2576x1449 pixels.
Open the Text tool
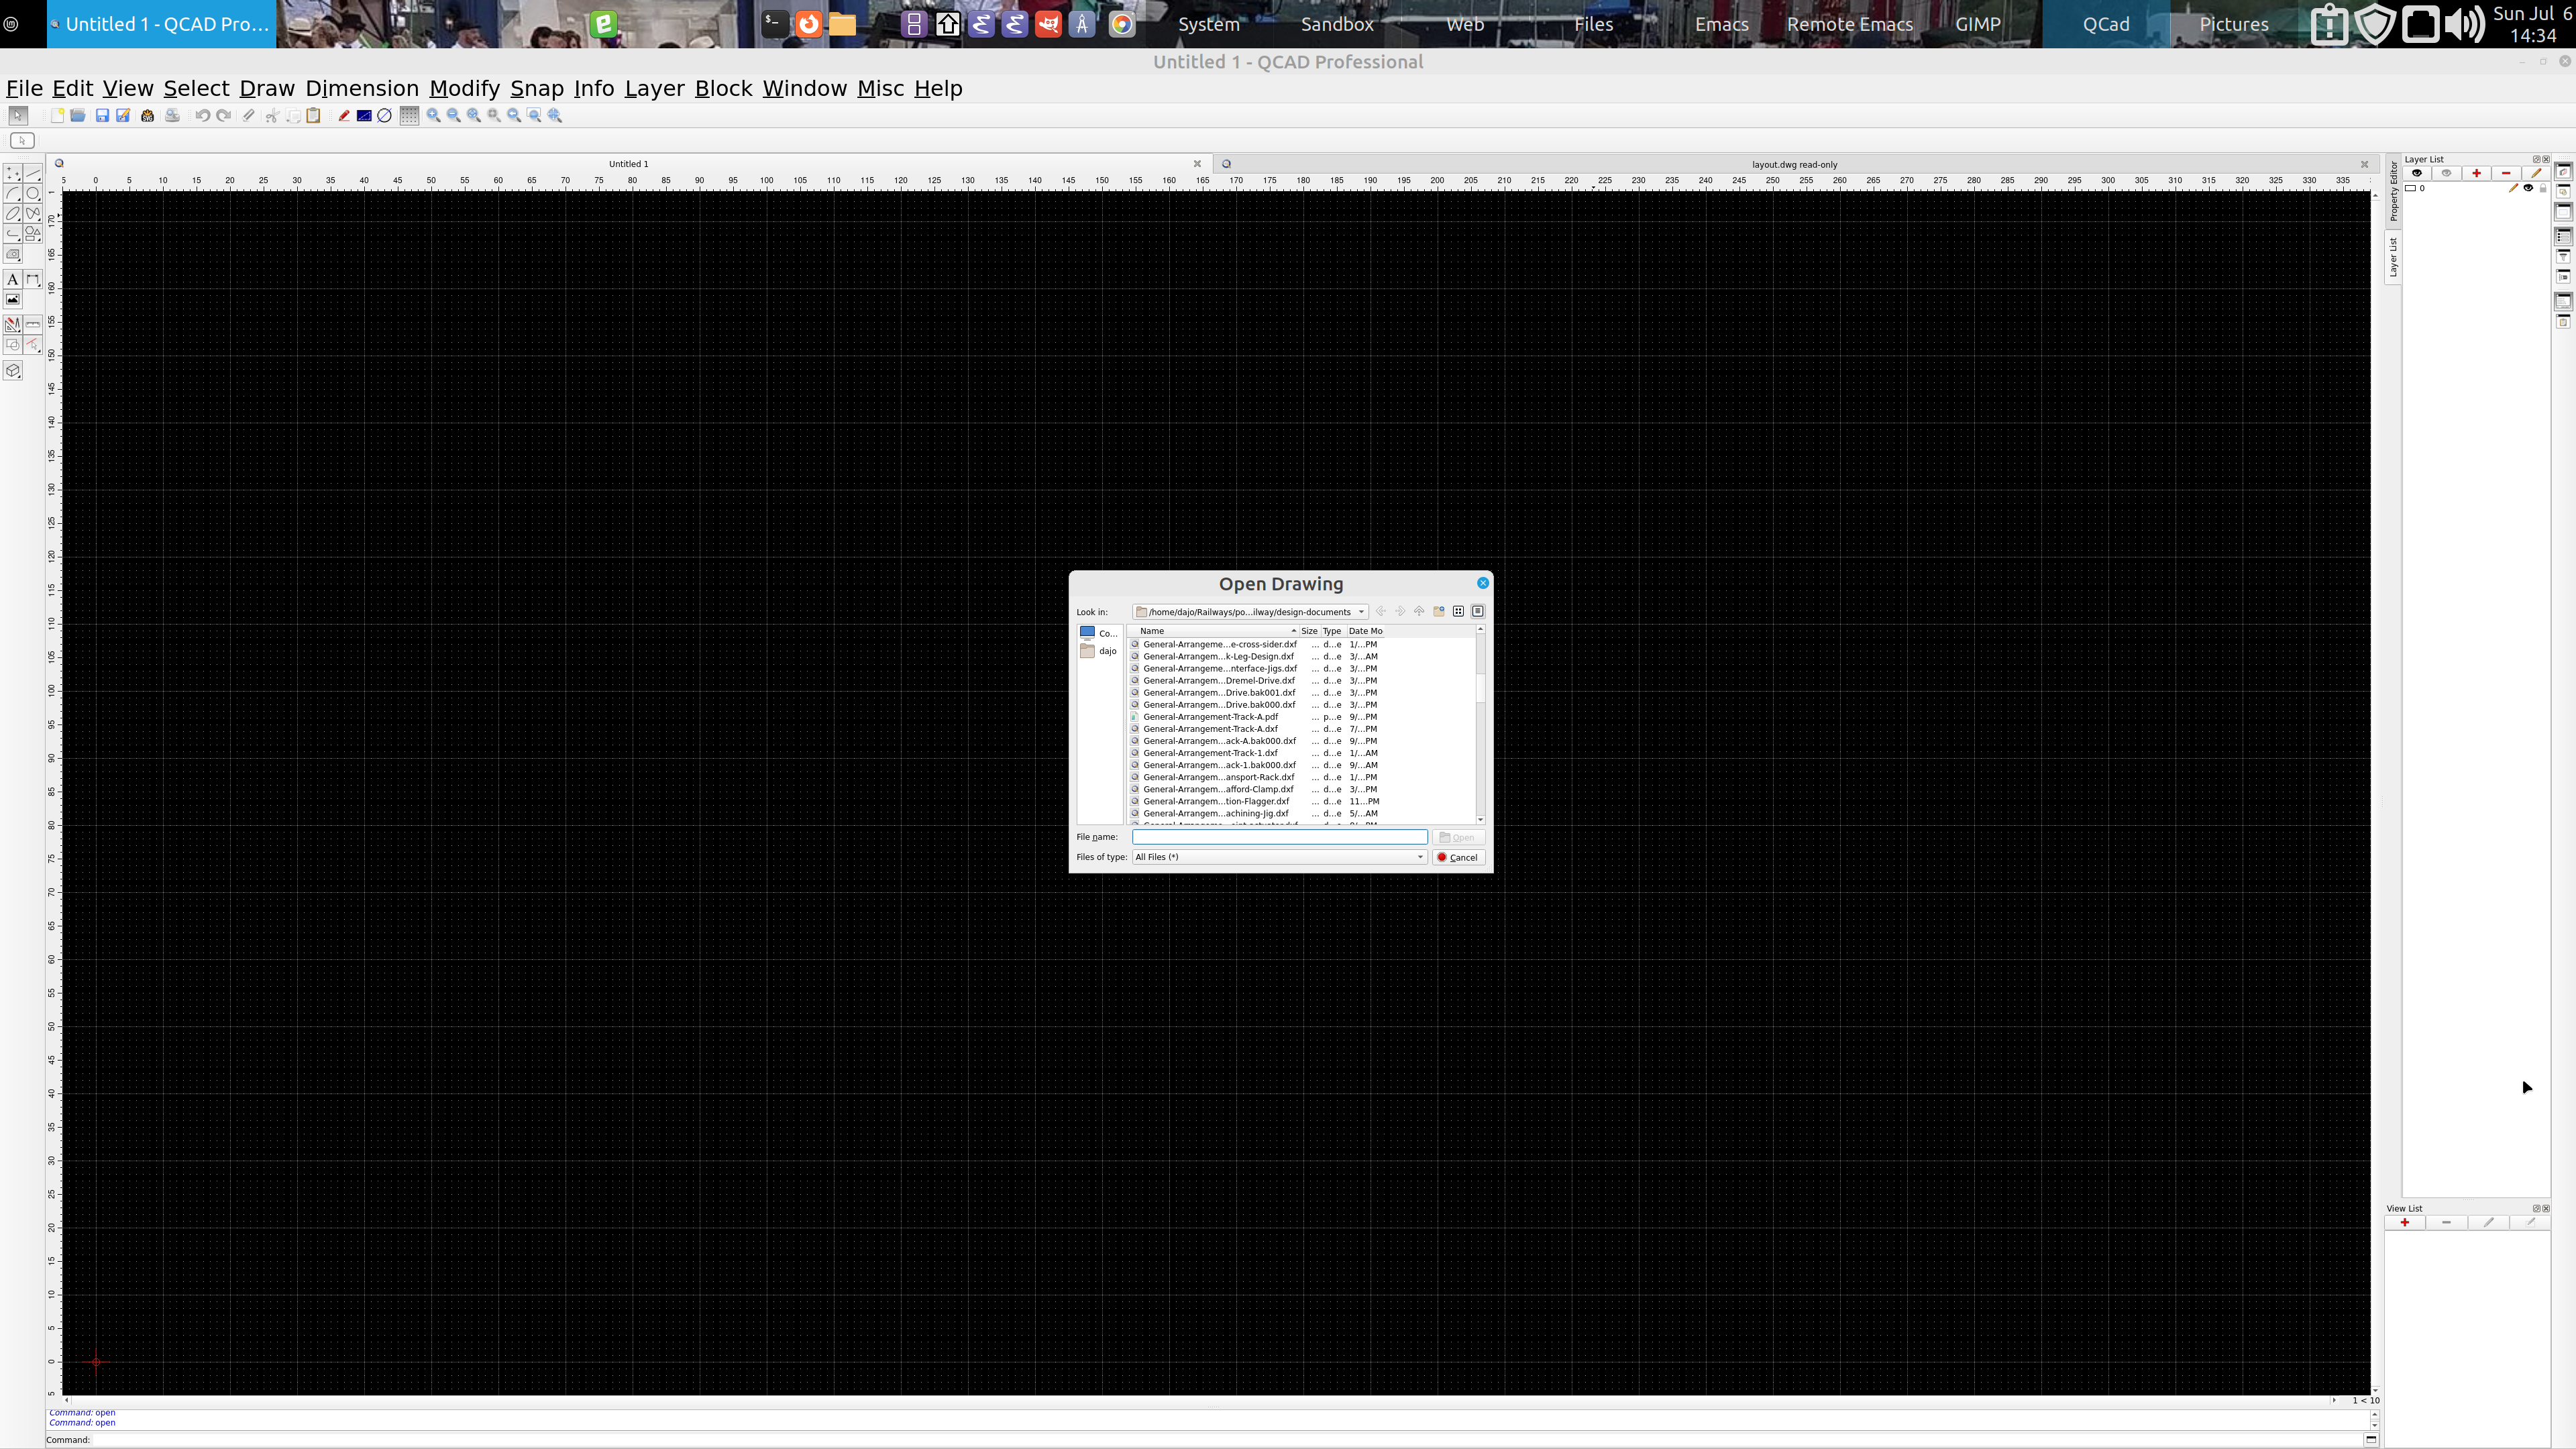[13, 280]
